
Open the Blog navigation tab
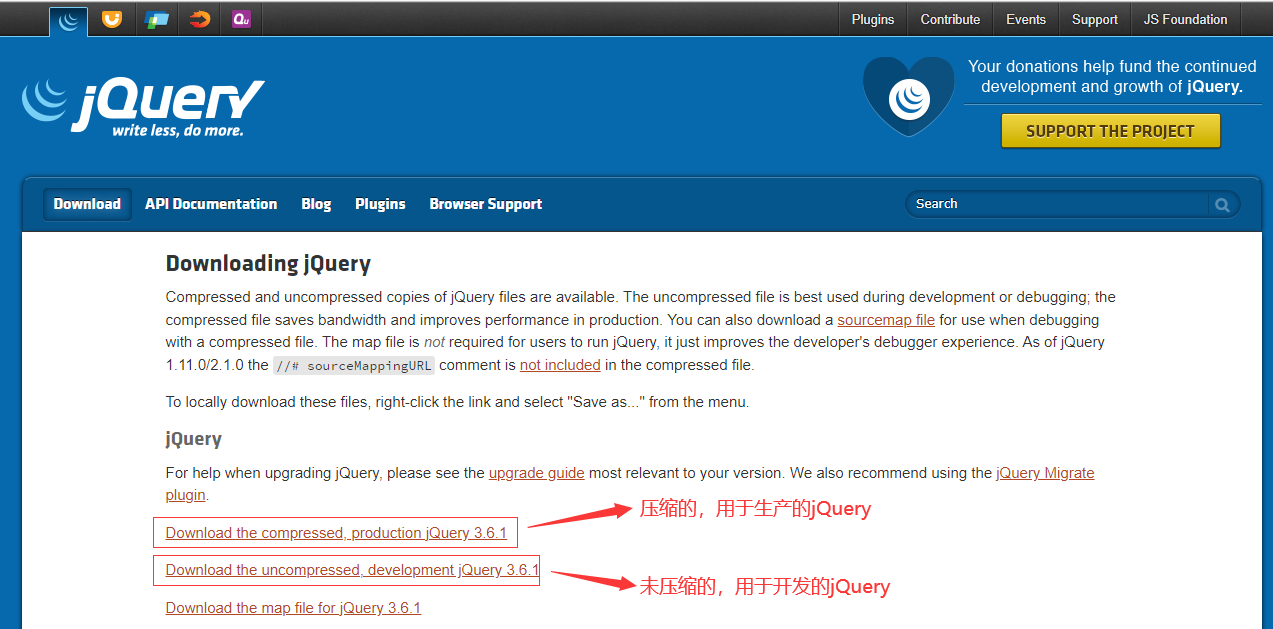(316, 204)
